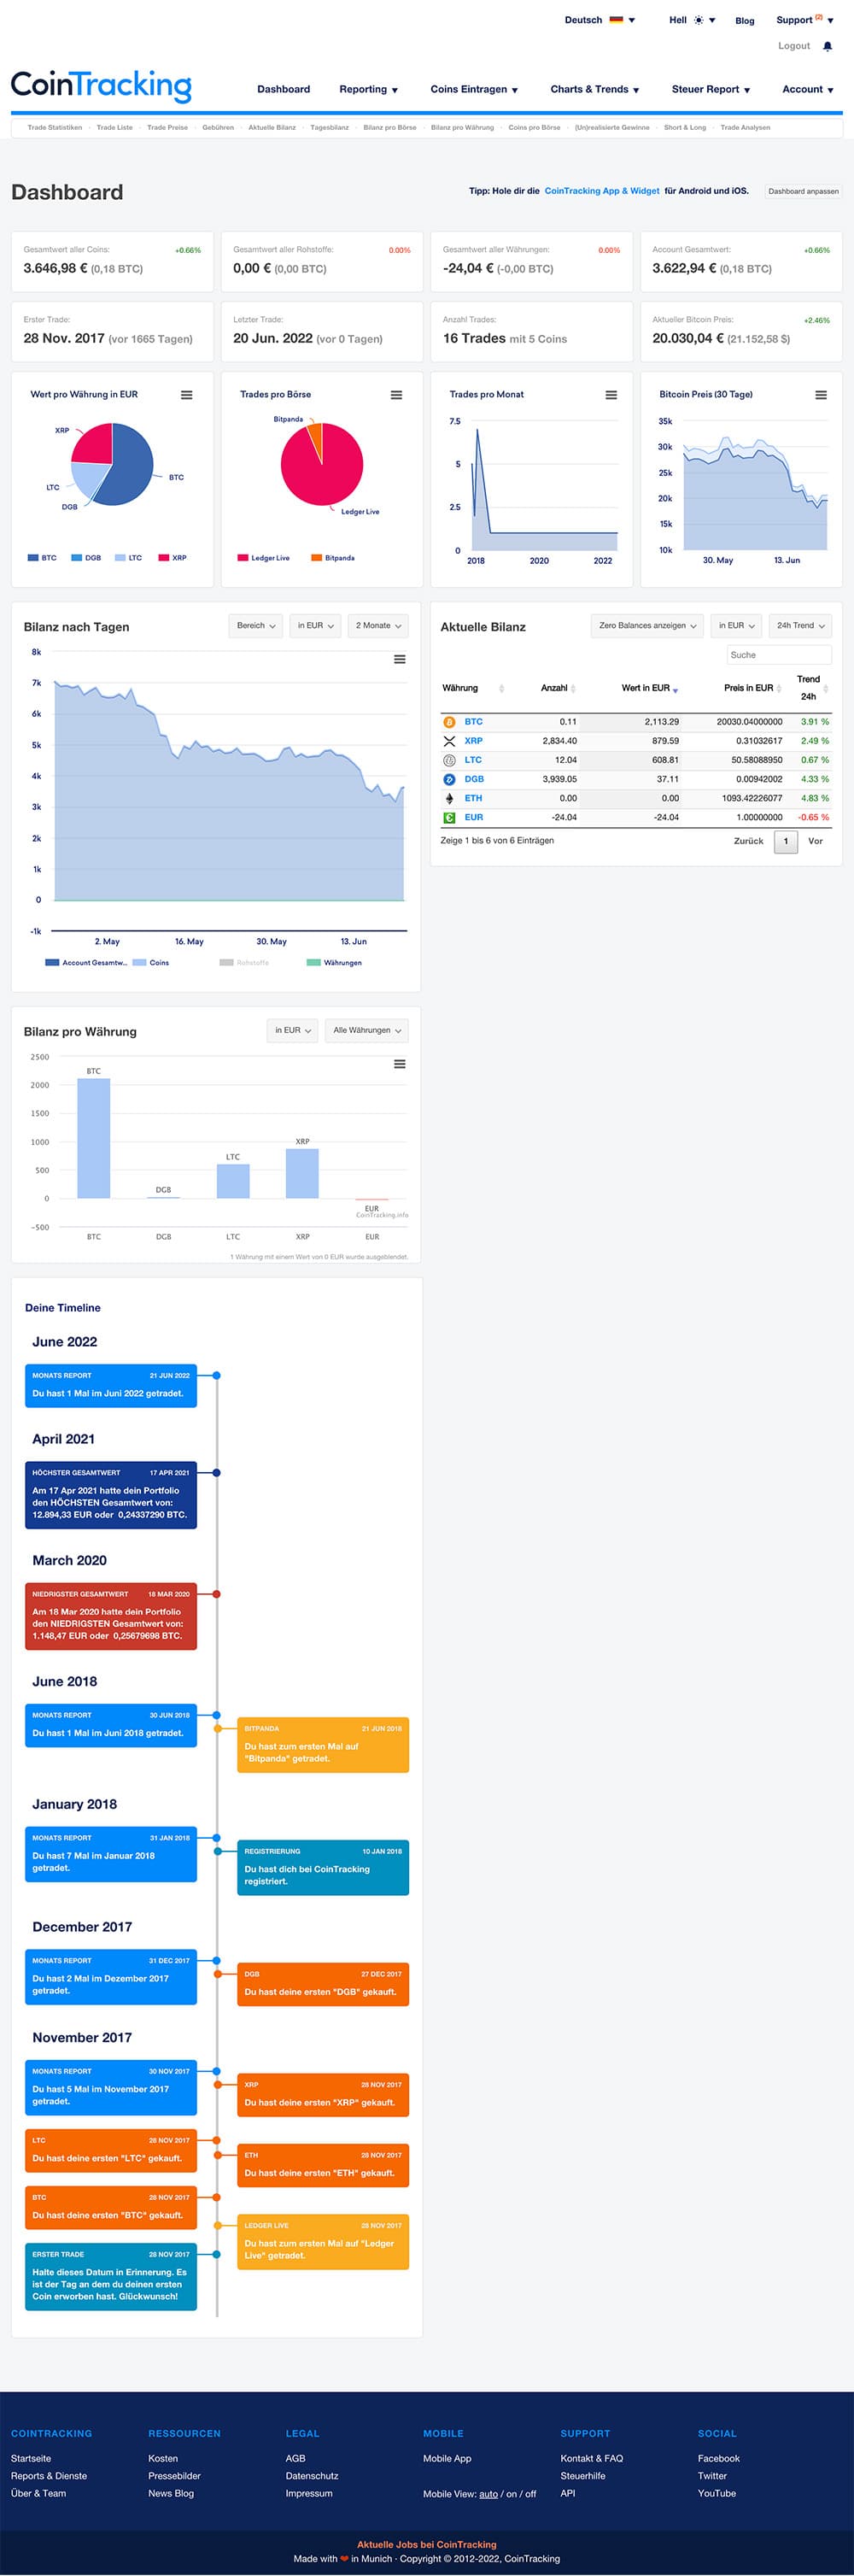Sort balance table by Wert in EUR
The width and height of the screenshot is (854, 2576).
[x=650, y=688]
